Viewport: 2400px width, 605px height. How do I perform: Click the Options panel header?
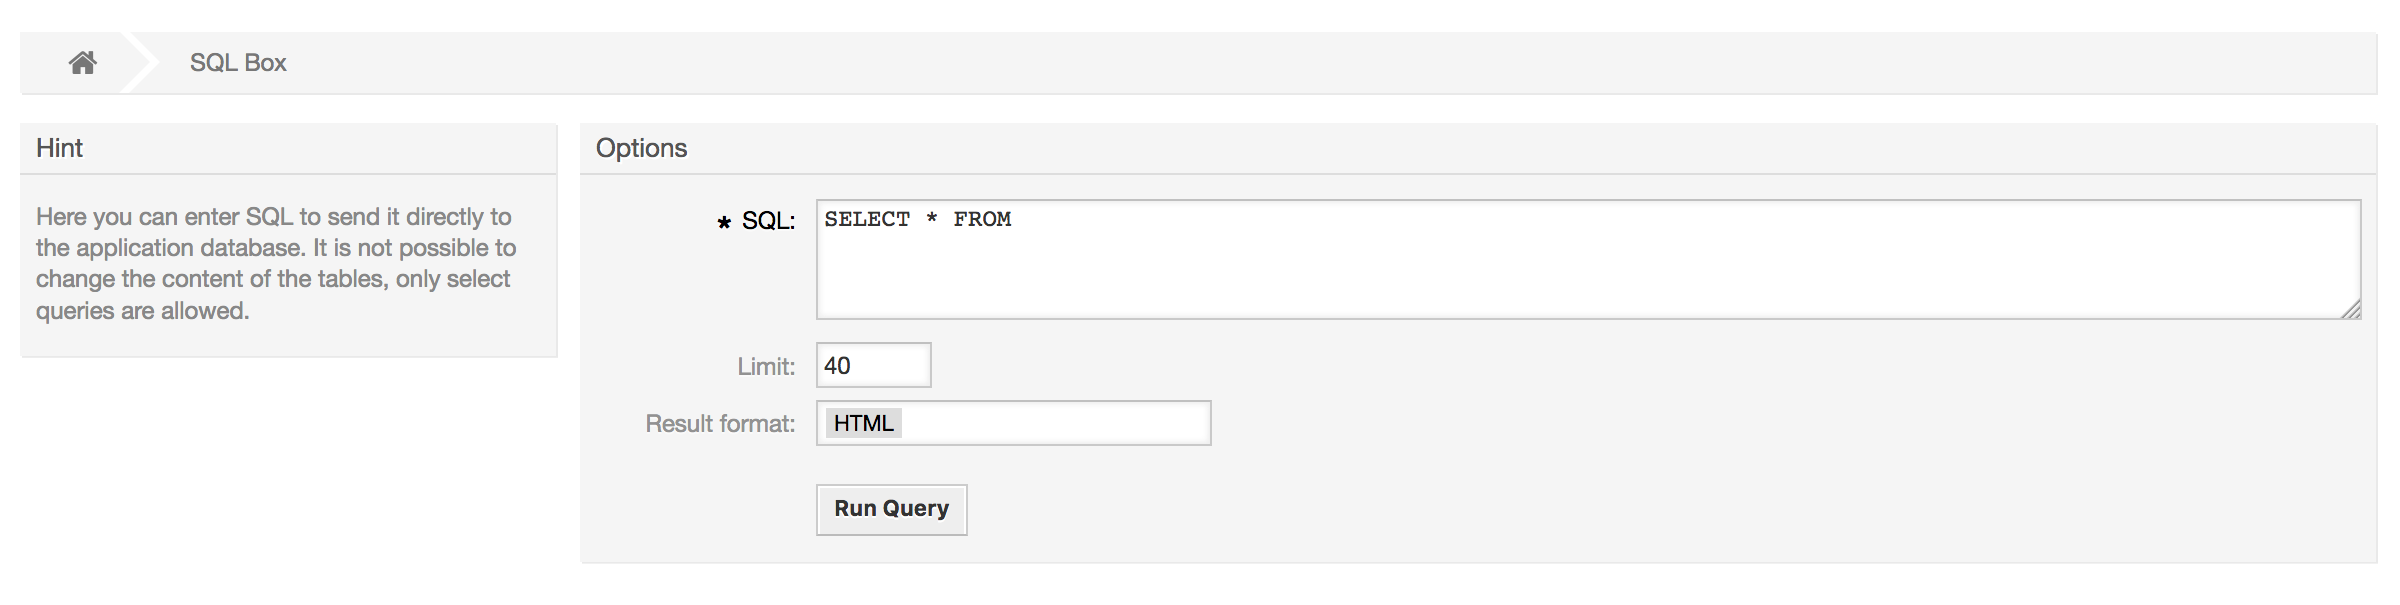pyautogui.click(x=641, y=147)
